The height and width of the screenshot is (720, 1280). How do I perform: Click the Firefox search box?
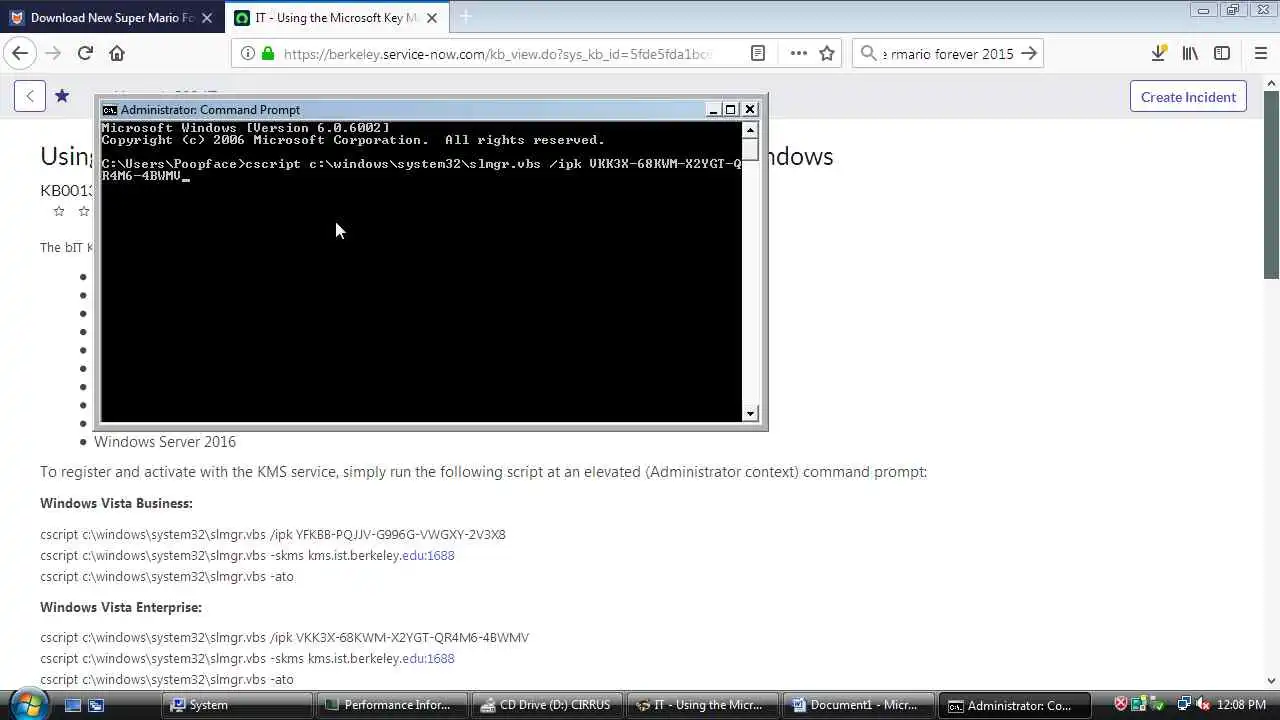pos(948,54)
